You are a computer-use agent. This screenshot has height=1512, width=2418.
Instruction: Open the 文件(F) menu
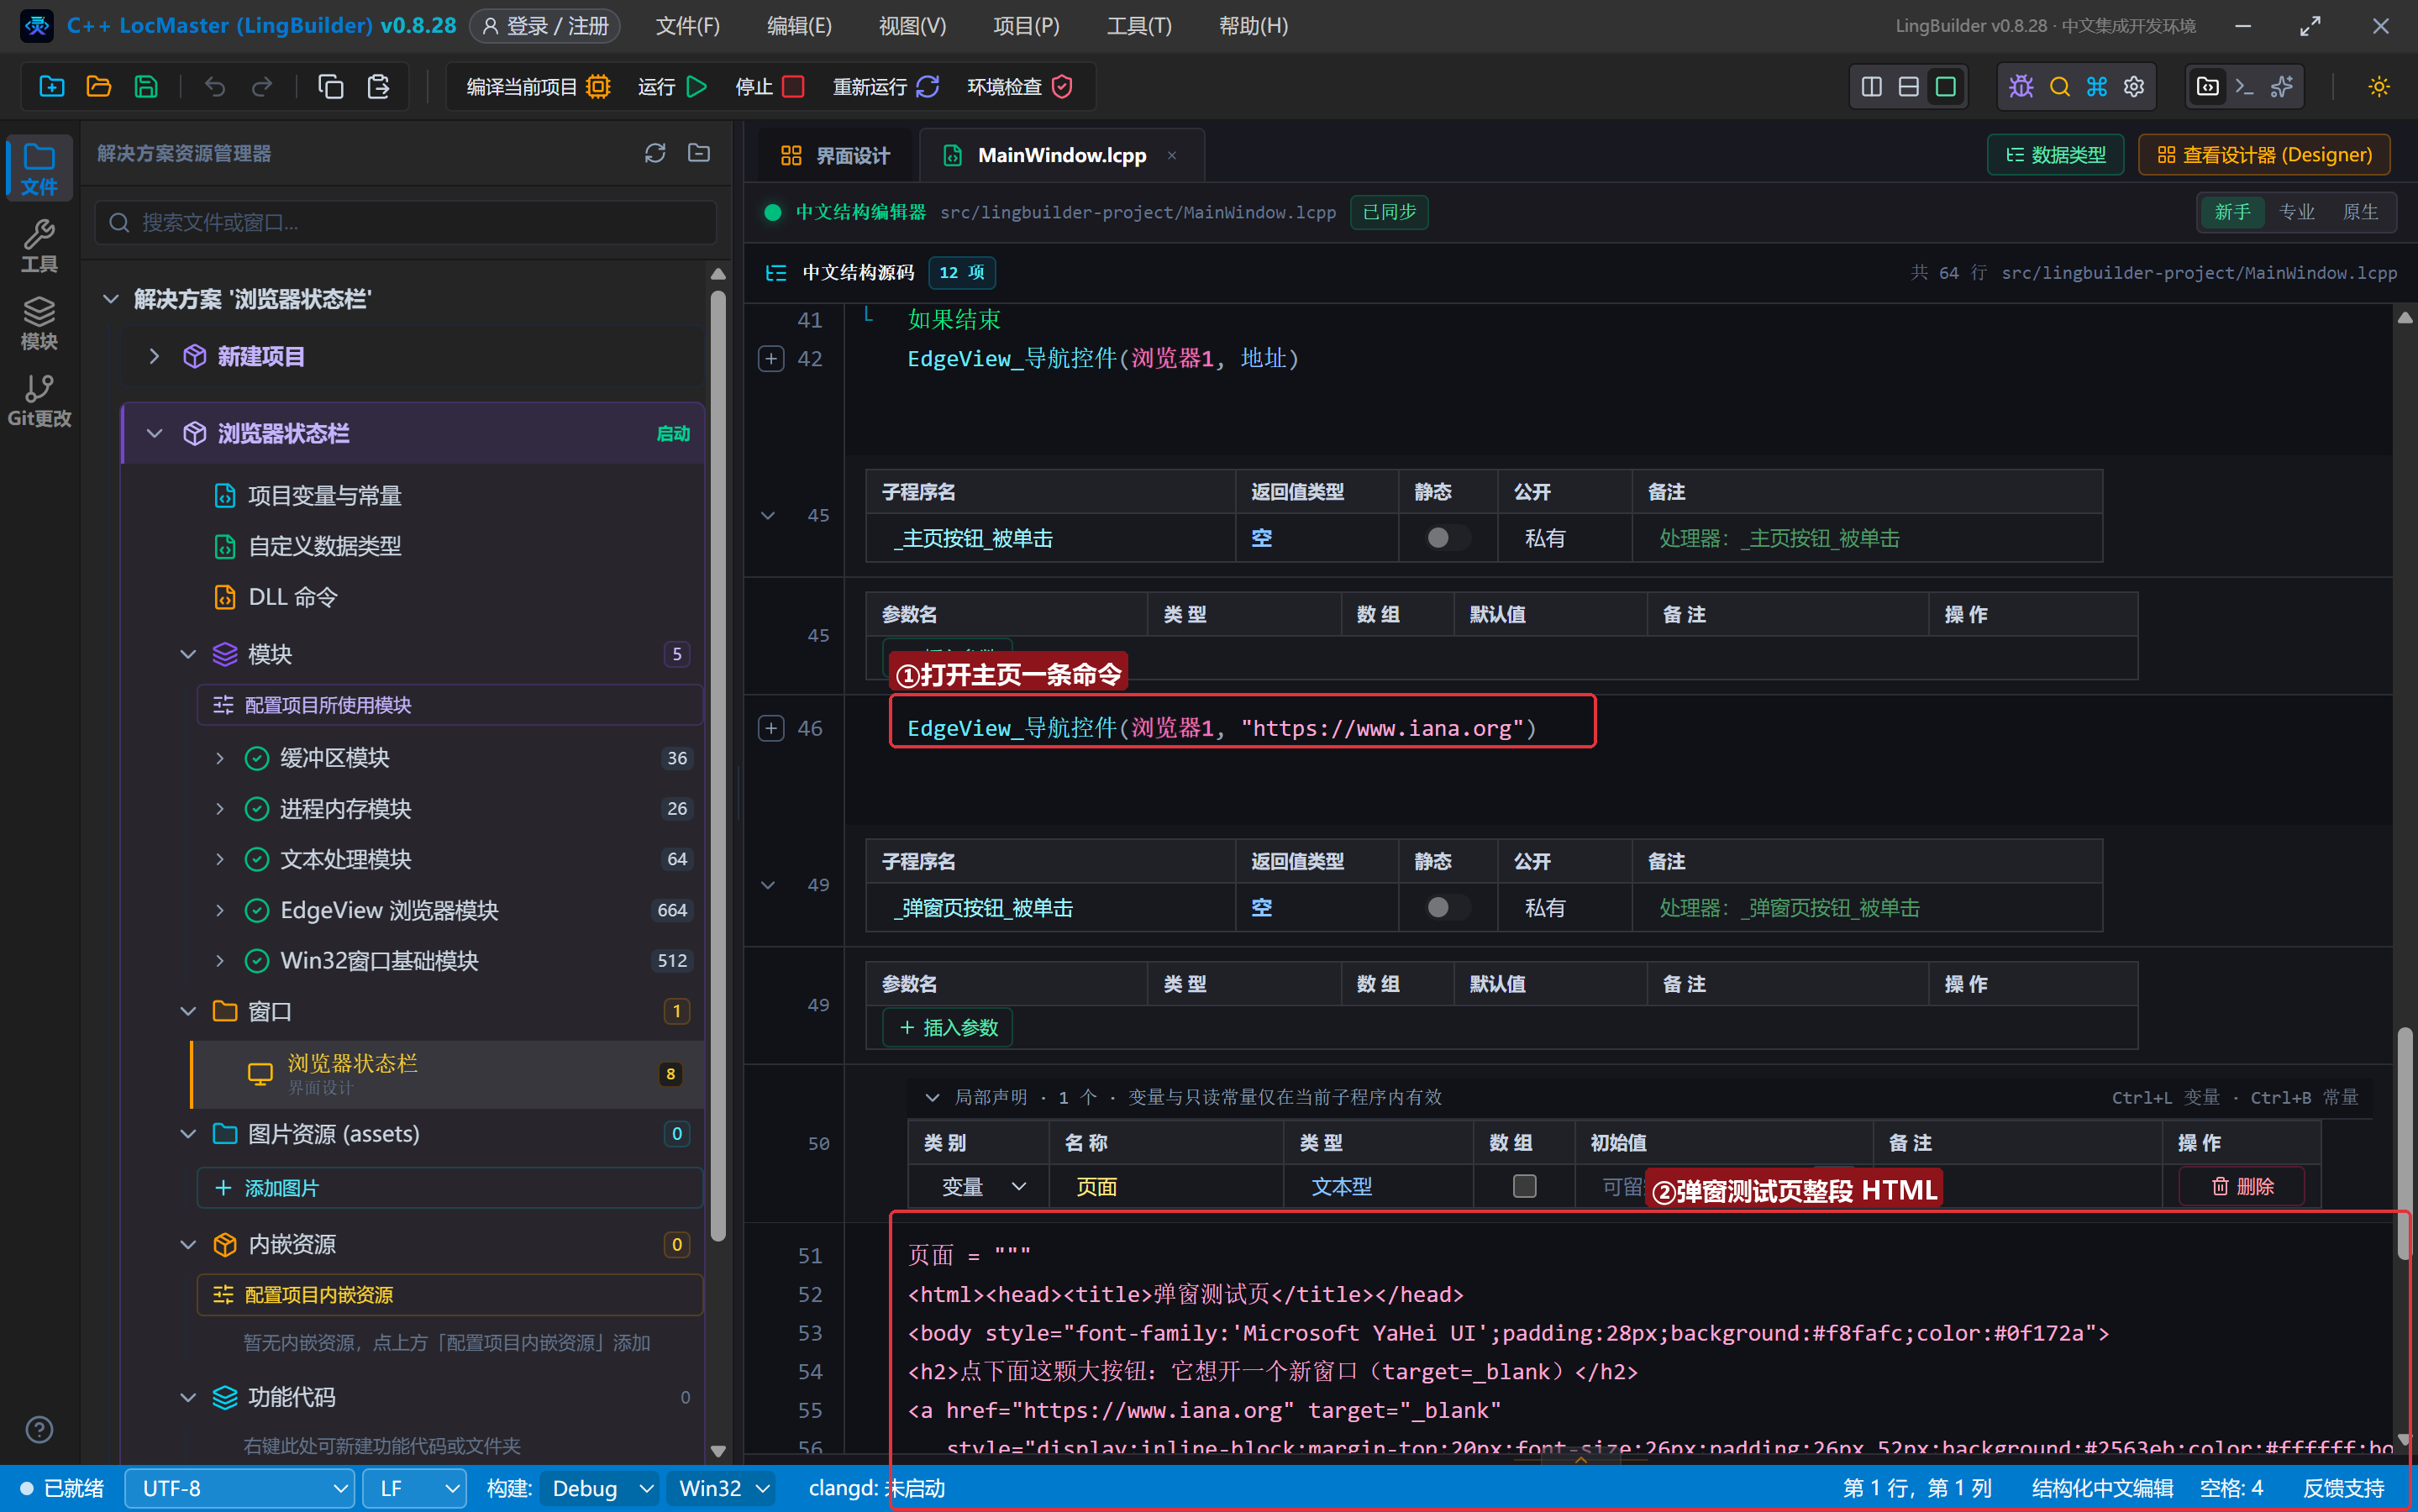tap(687, 26)
